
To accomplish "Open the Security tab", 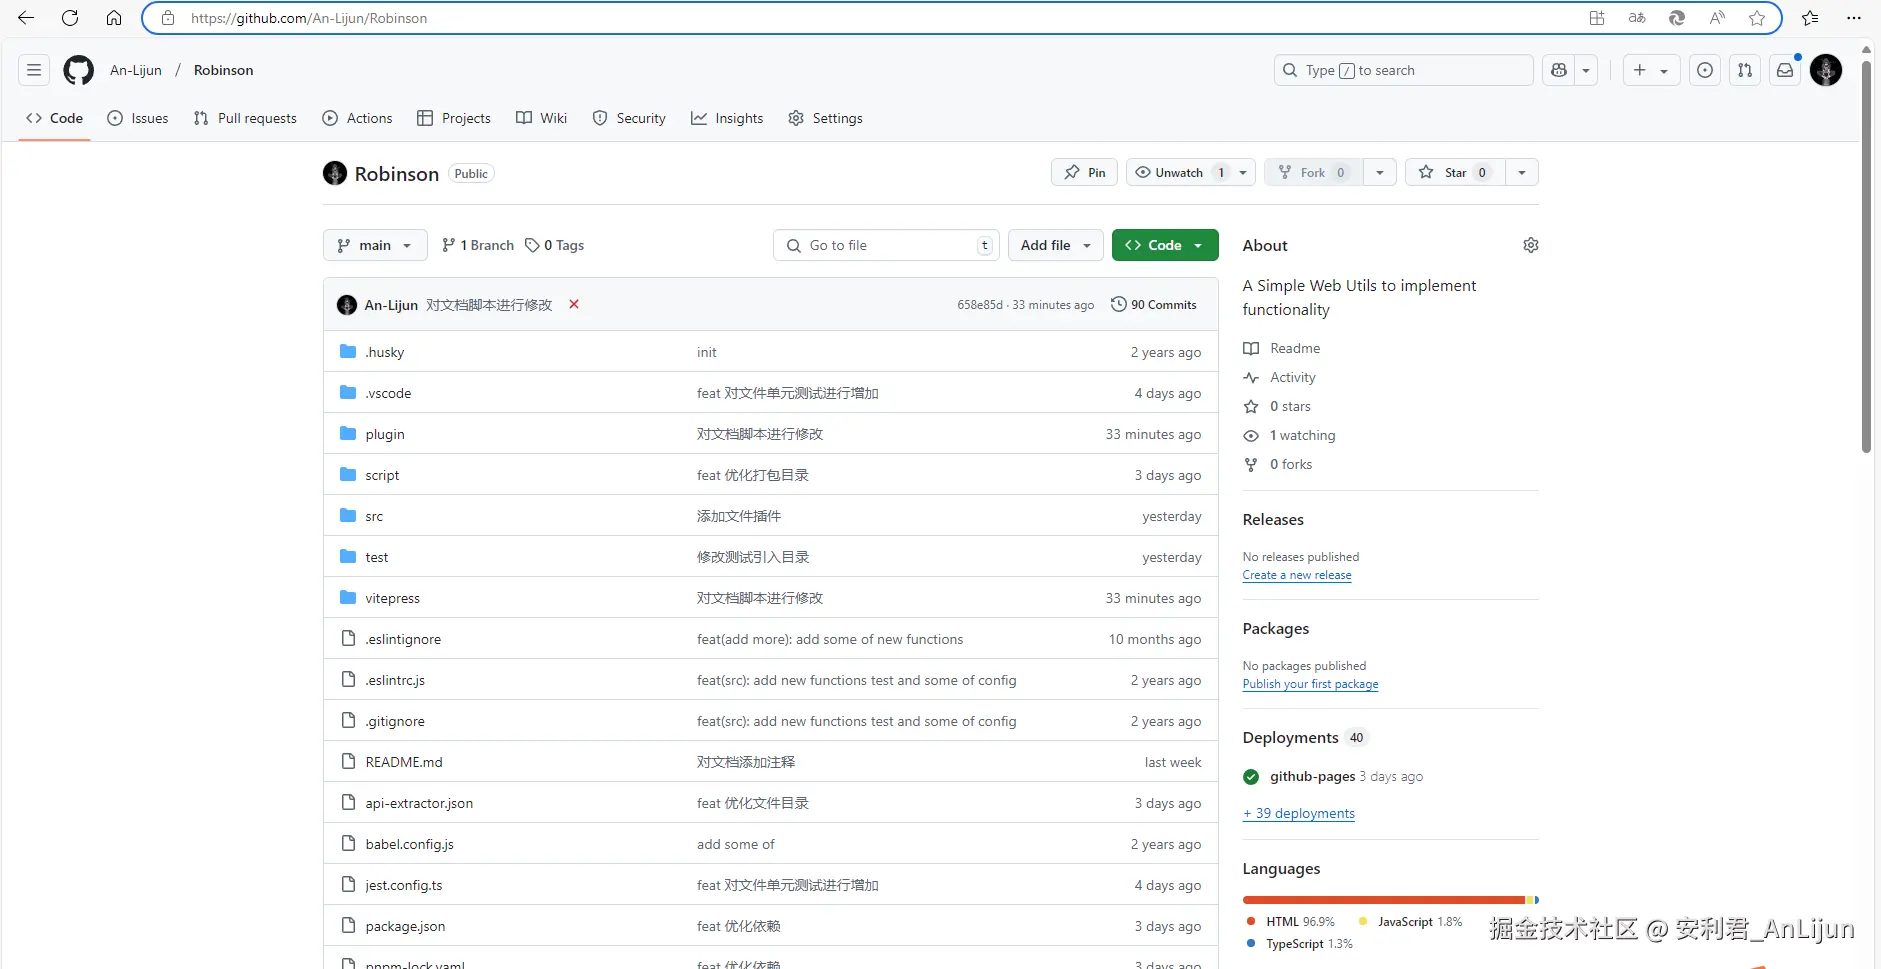I will coord(629,118).
